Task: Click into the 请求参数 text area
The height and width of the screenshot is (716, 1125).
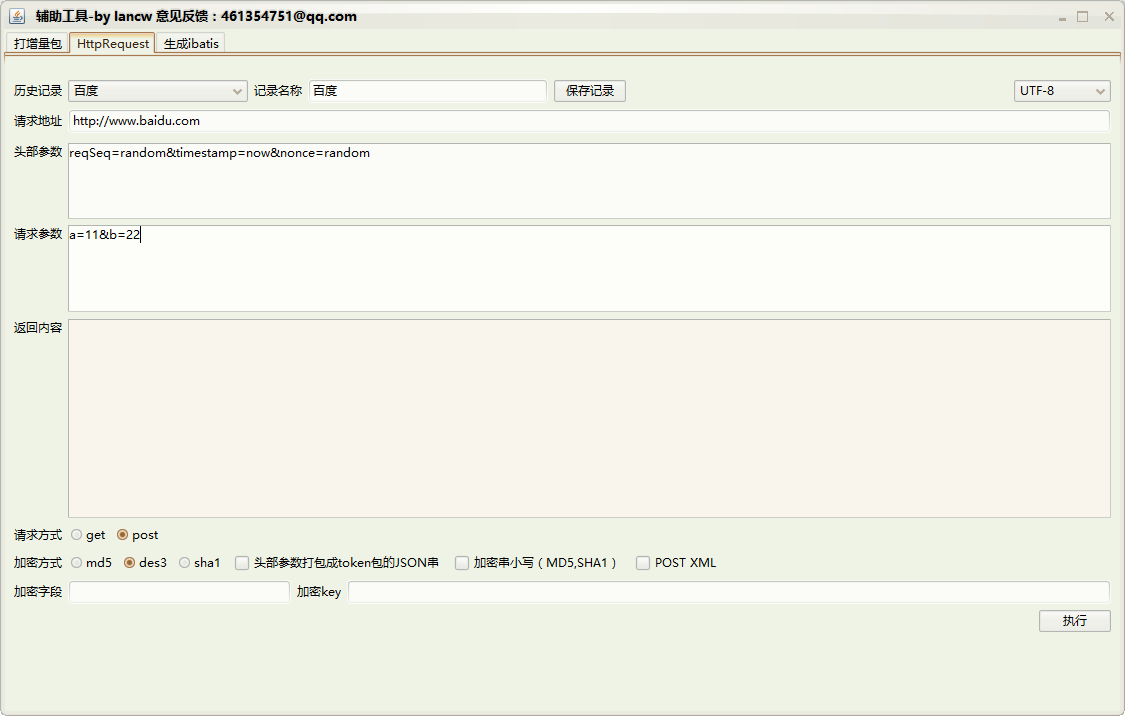Action: tap(589, 268)
